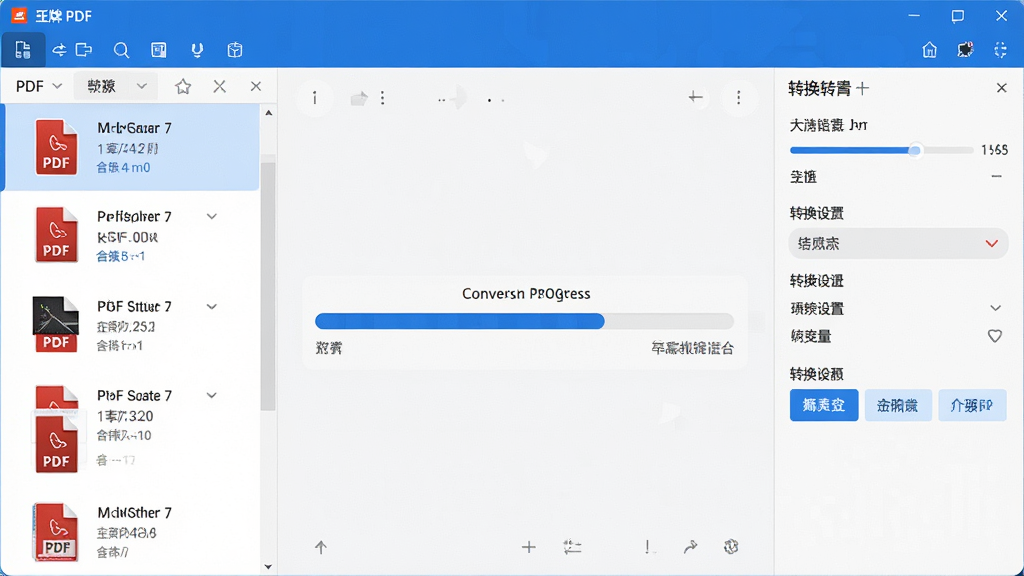This screenshot has height=576, width=1024.
Task: Click the info icon in center toolbar
Action: pyautogui.click(x=315, y=98)
